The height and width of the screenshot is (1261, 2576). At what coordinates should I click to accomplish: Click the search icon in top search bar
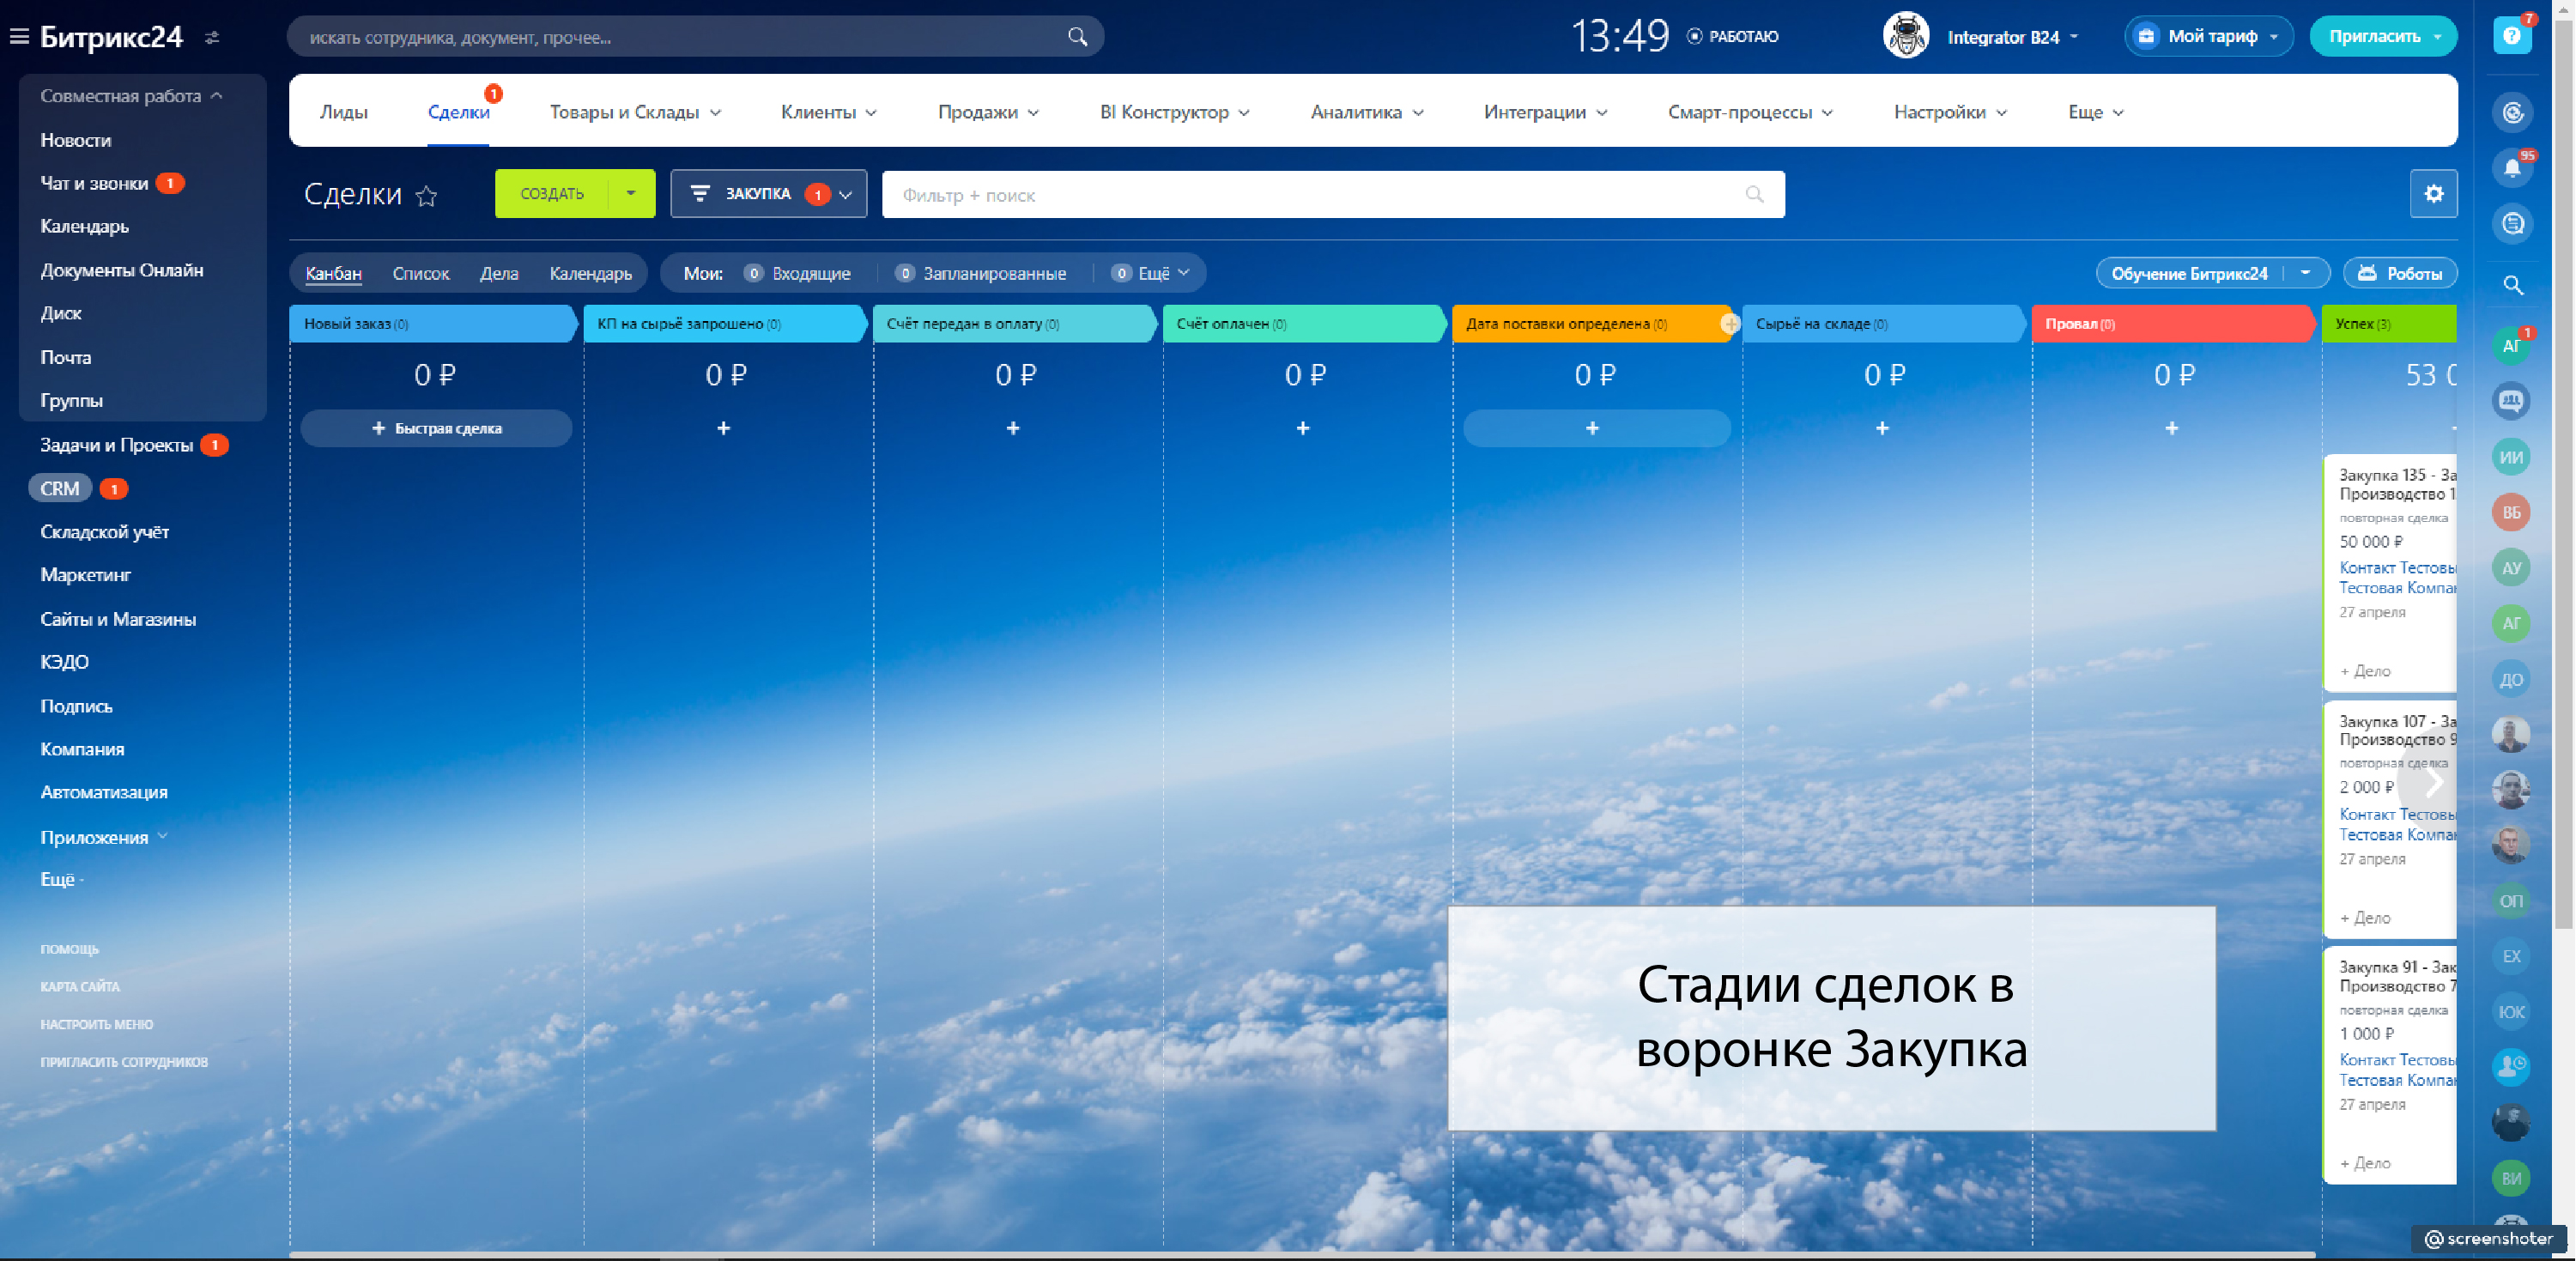click(x=1077, y=37)
